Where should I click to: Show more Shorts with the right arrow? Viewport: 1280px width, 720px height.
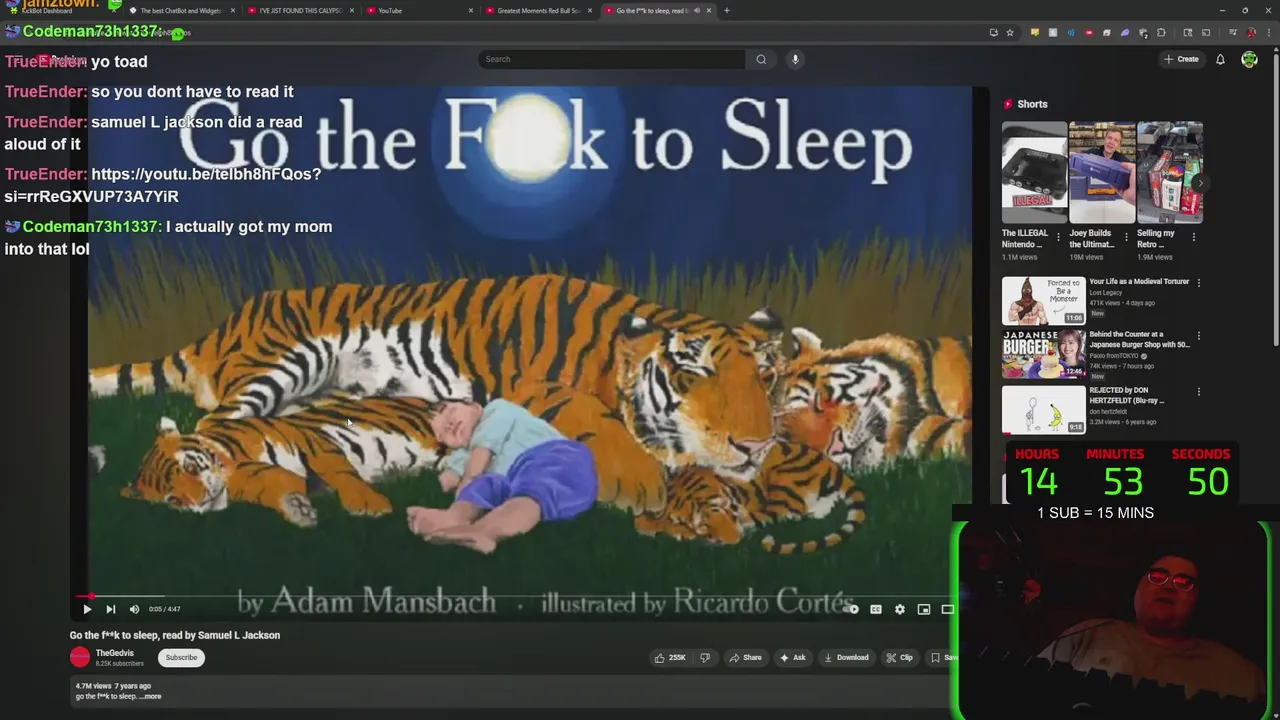click(1200, 183)
